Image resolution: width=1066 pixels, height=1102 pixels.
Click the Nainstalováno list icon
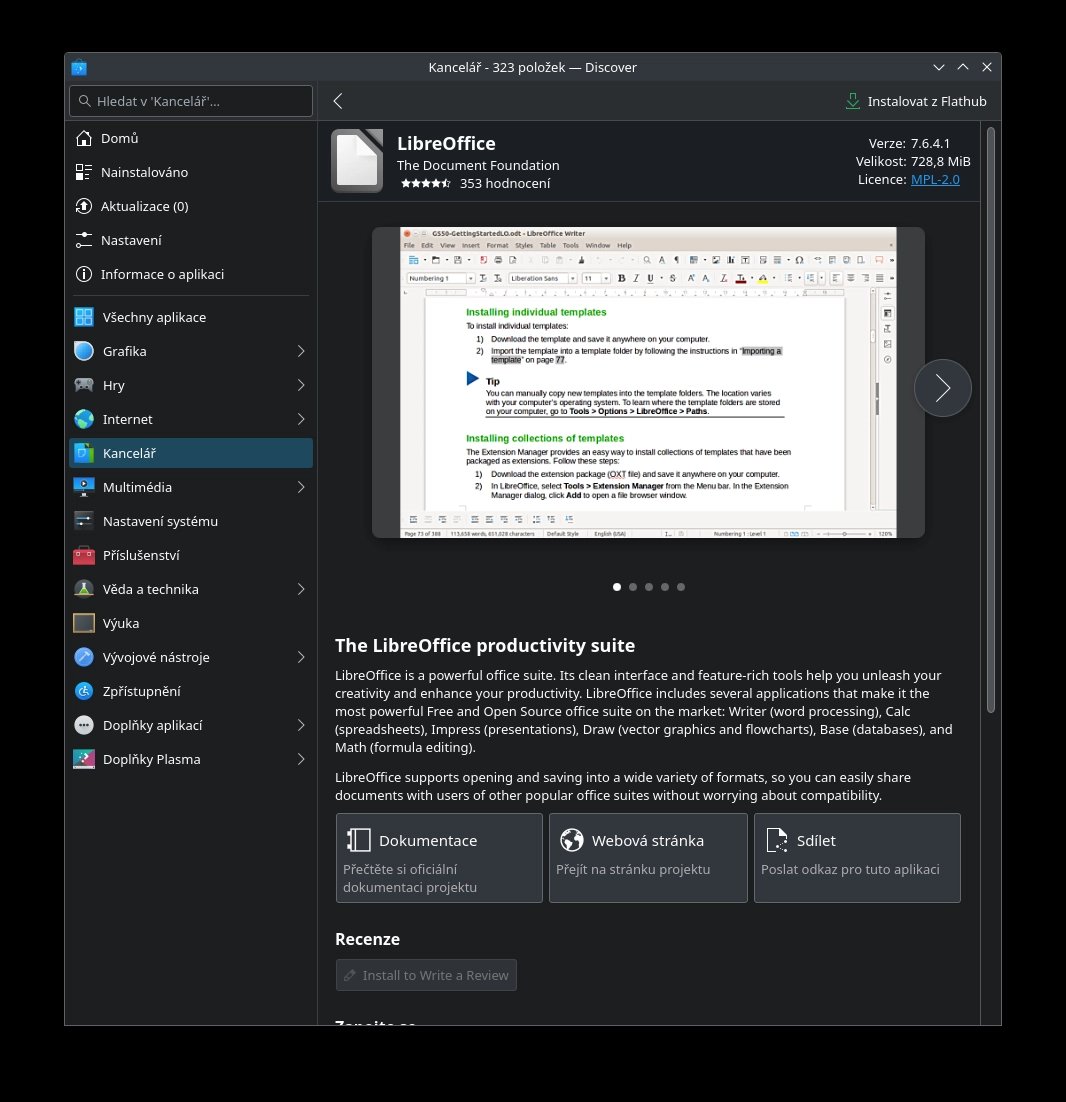pyautogui.click(x=84, y=172)
